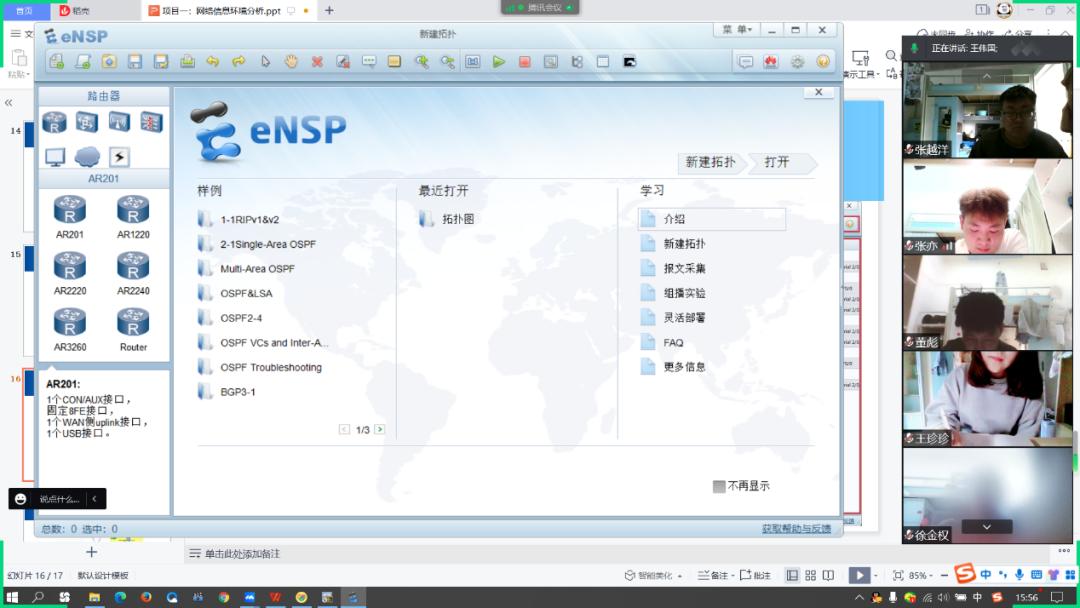Click the yellow palette rectangle tool
The width and height of the screenshot is (1080, 608).
tap(395, 62)
